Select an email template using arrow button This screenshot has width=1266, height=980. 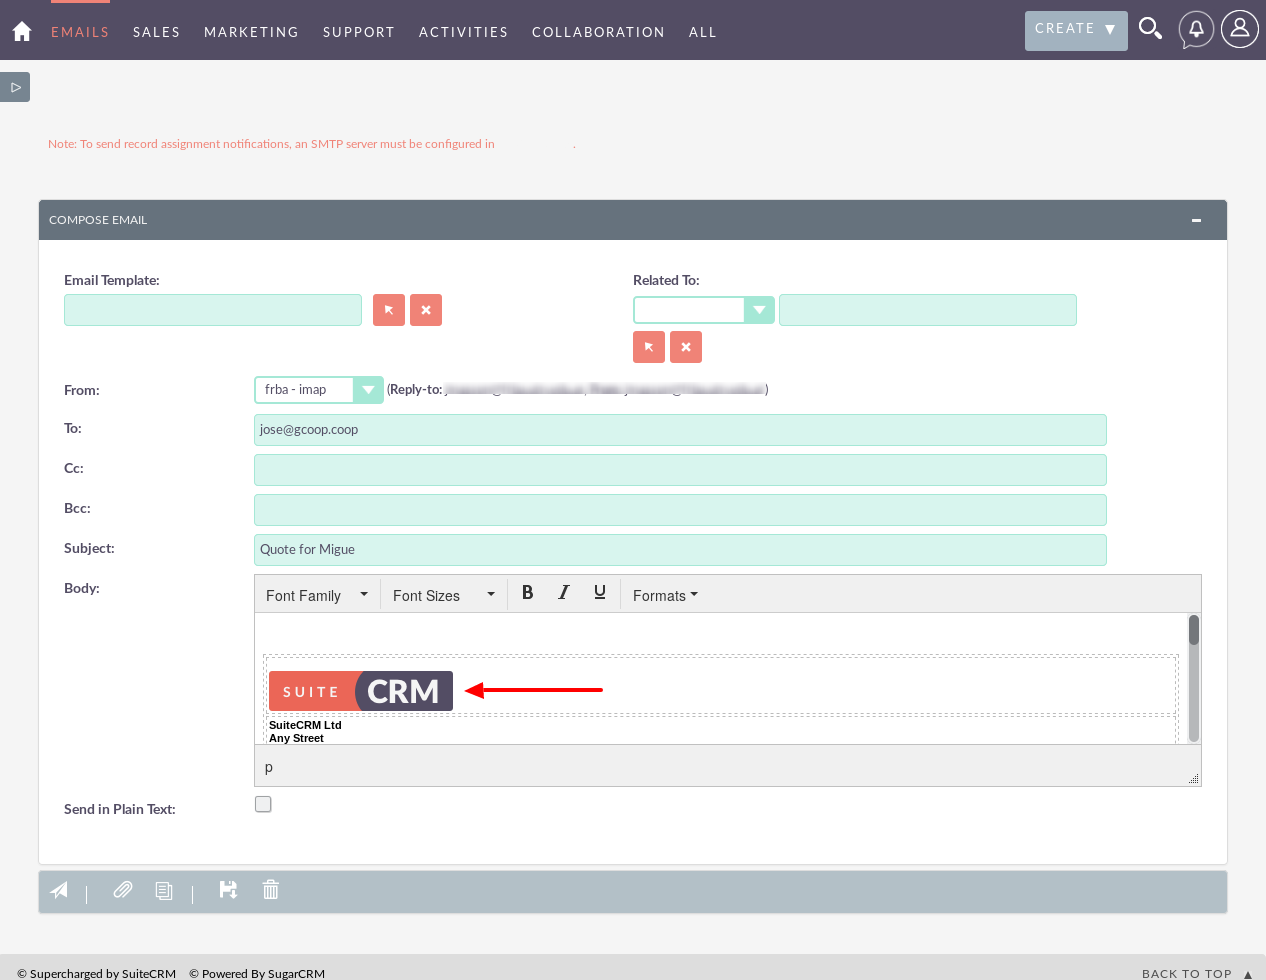[389, 310]
